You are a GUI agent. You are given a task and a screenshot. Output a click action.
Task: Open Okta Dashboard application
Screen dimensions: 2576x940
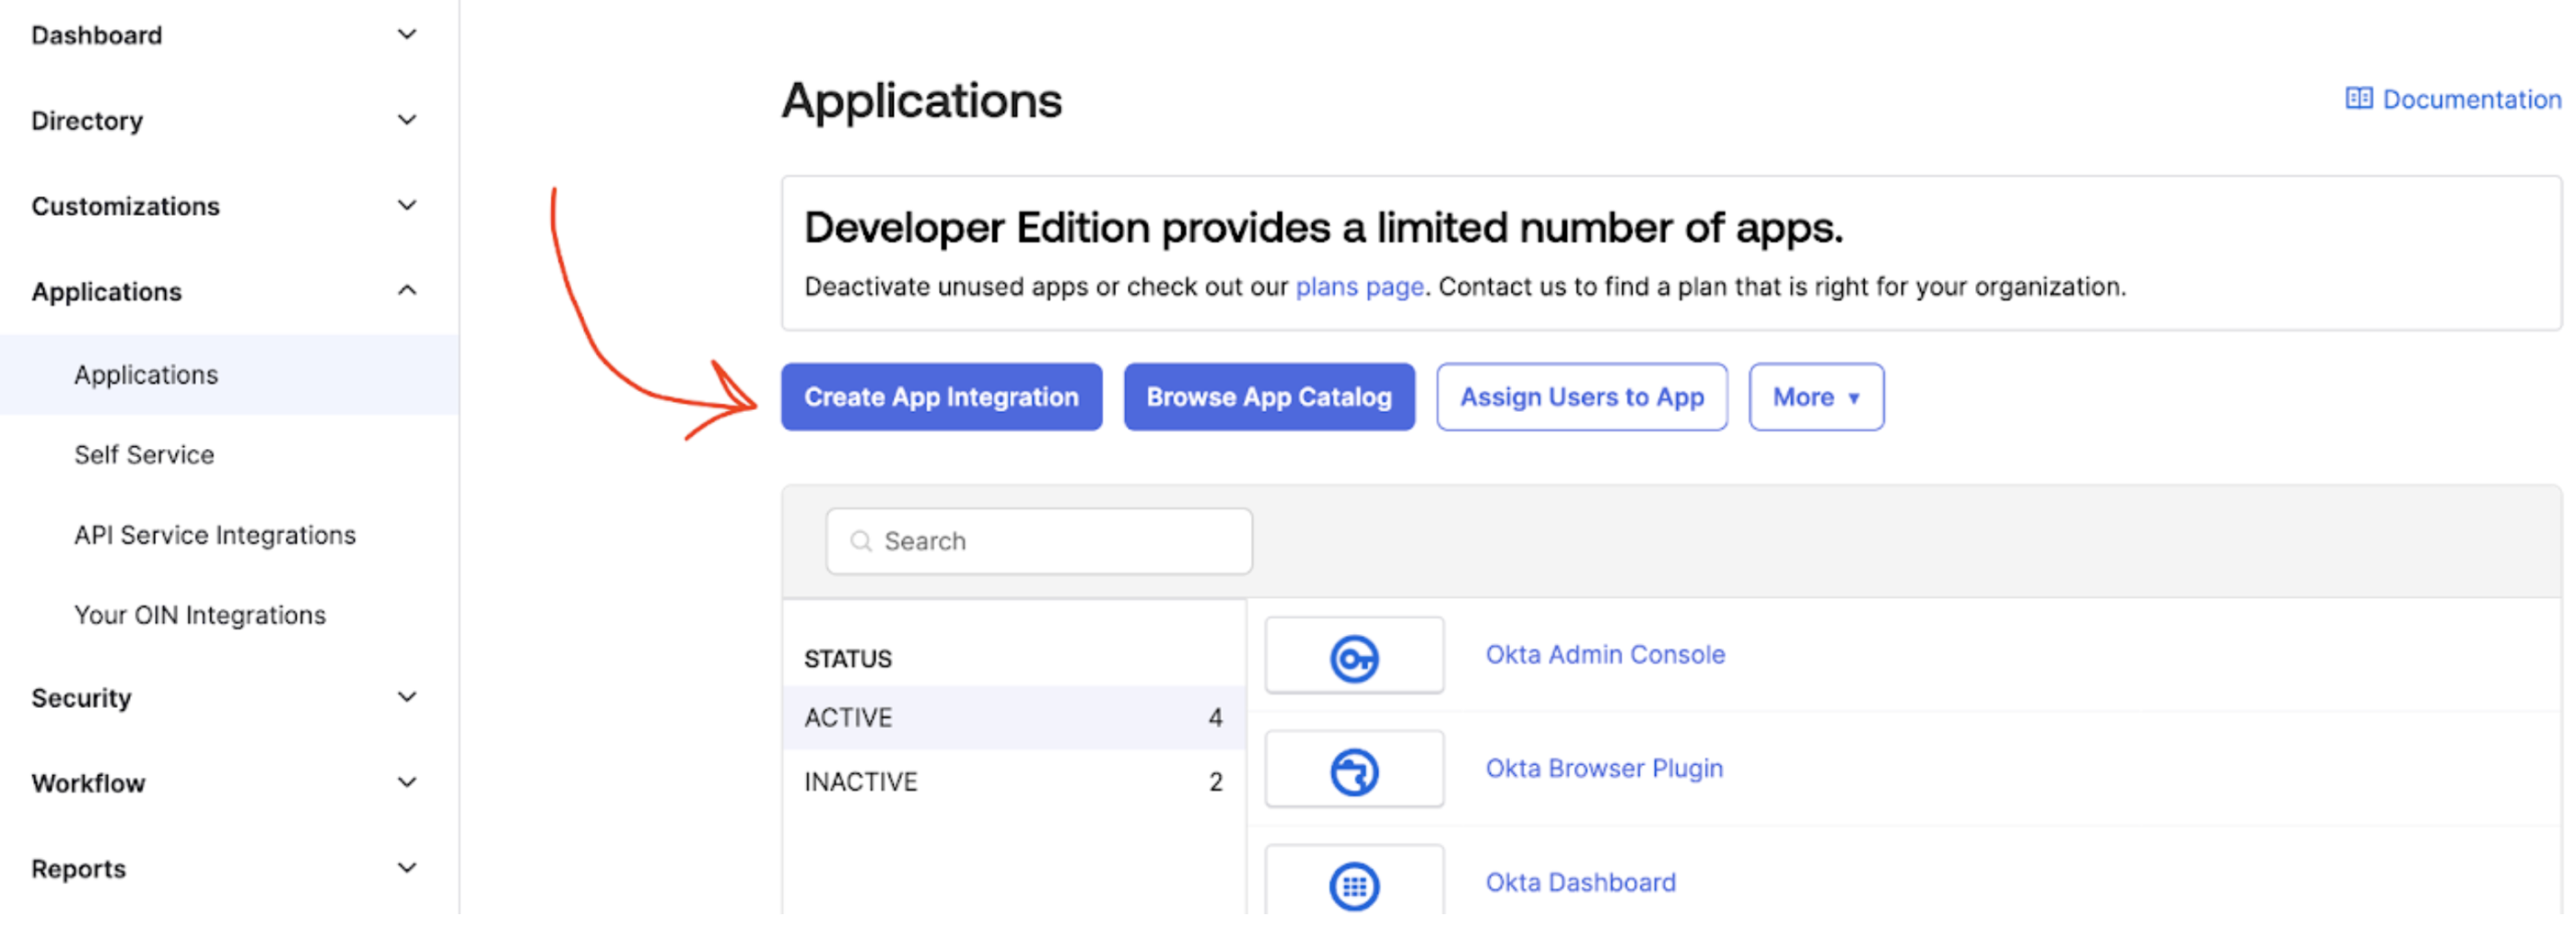coord(1580,882)
